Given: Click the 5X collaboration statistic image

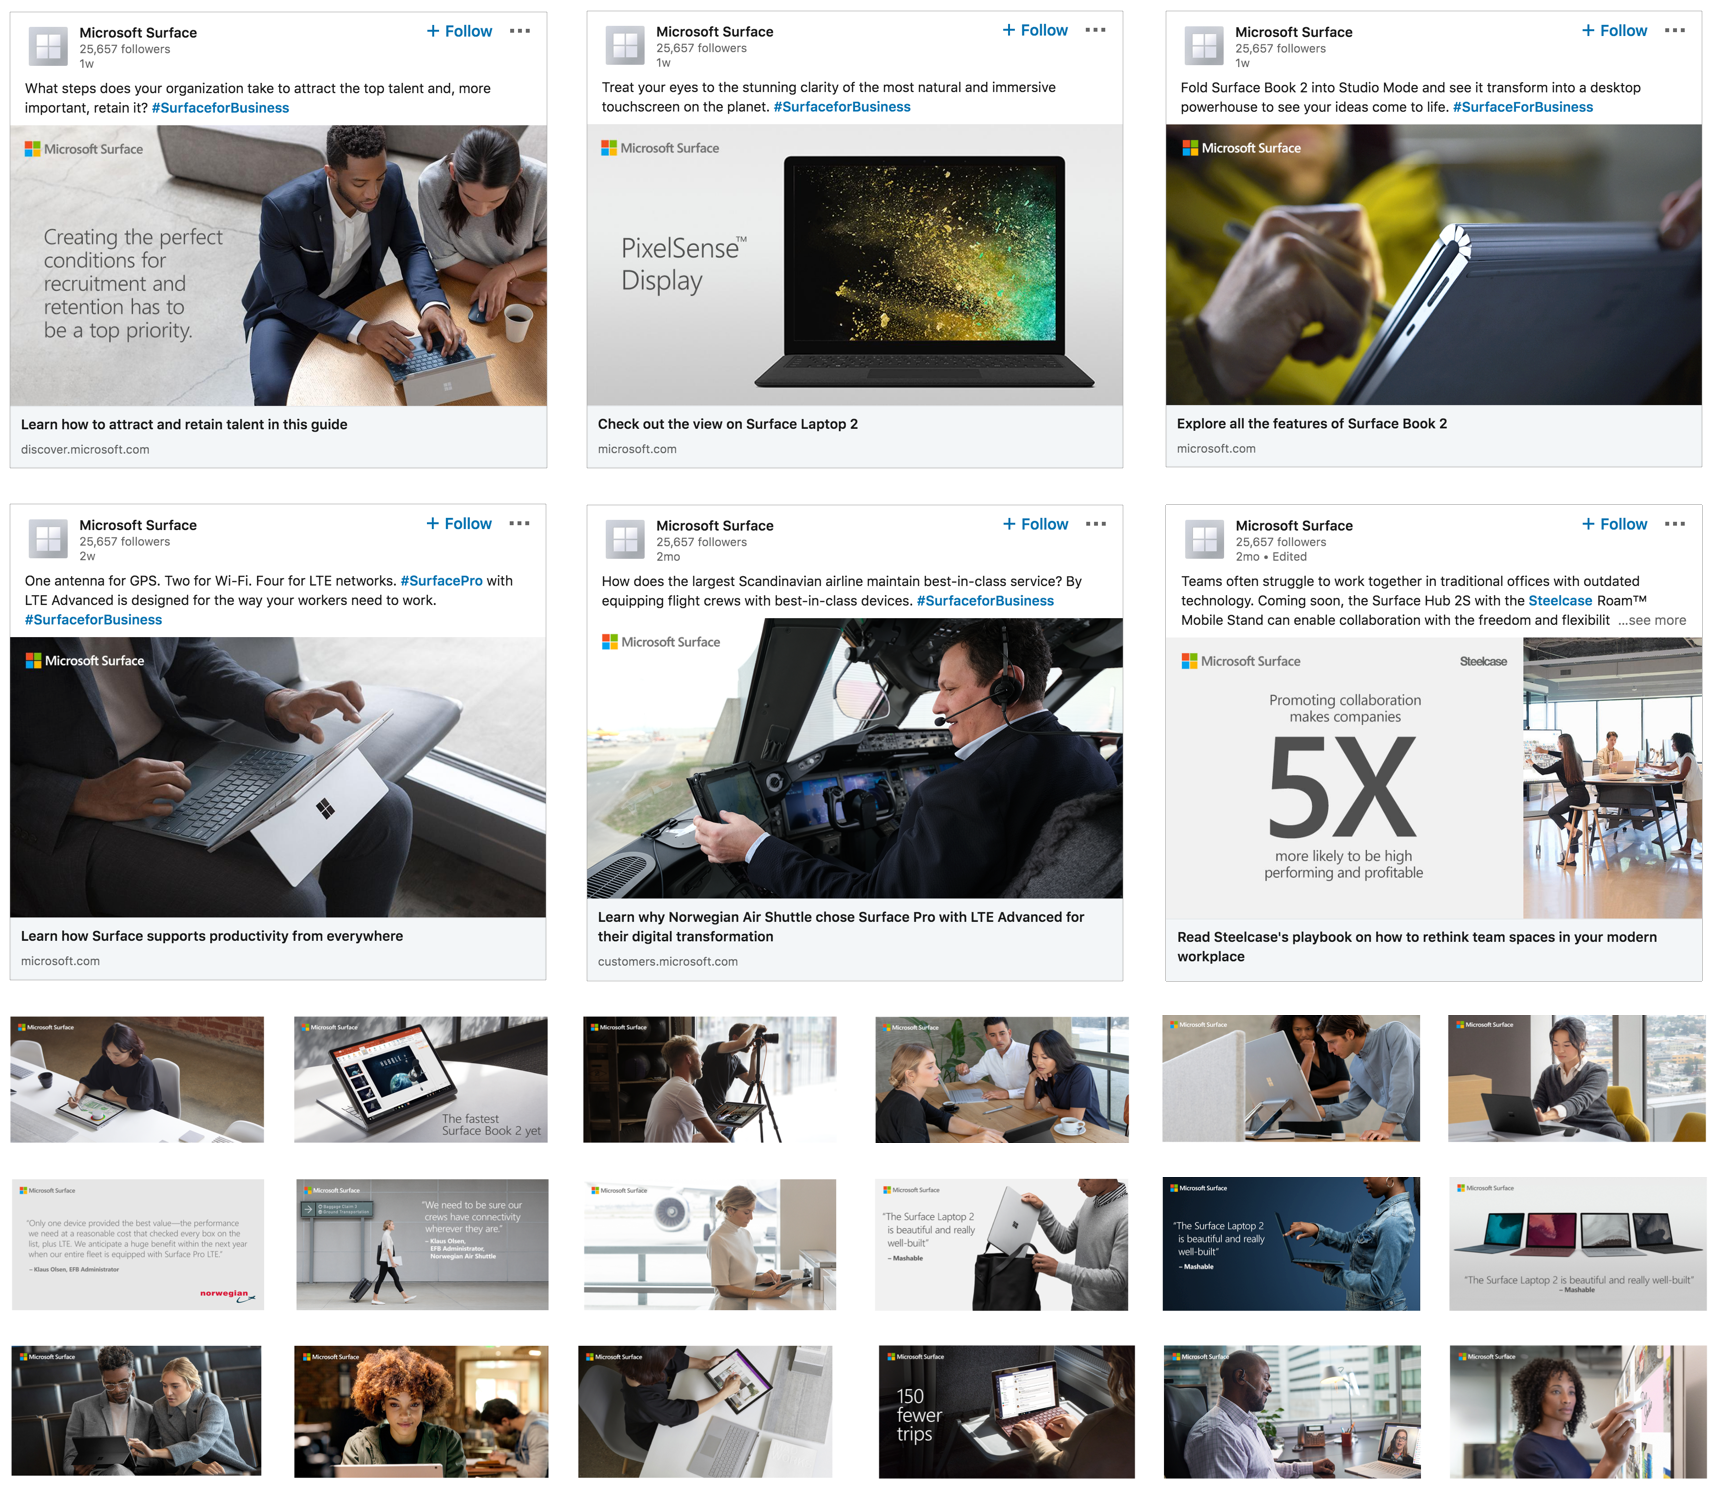Looking at the screenshot, I should coord(1434,778).
